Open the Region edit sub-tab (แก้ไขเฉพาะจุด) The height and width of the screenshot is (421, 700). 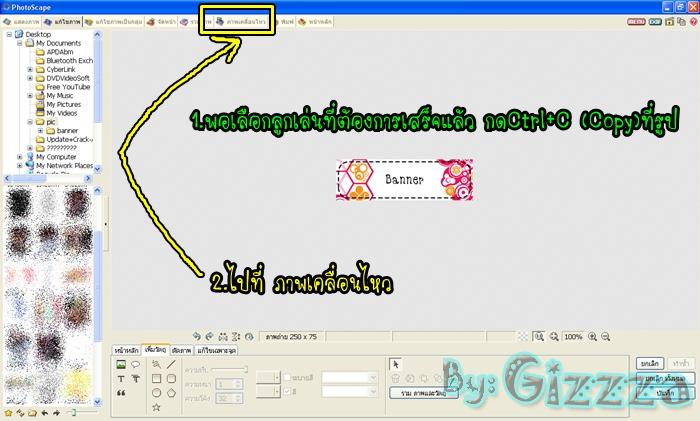[x=217, y=351]
